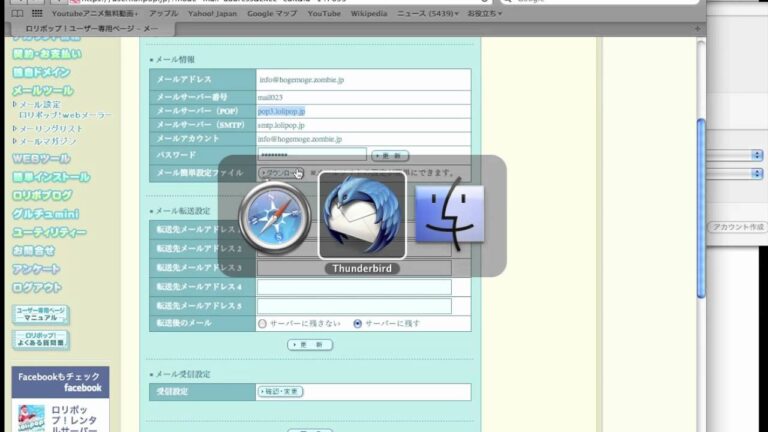Click the mail023 server number text

pos(270,97)
